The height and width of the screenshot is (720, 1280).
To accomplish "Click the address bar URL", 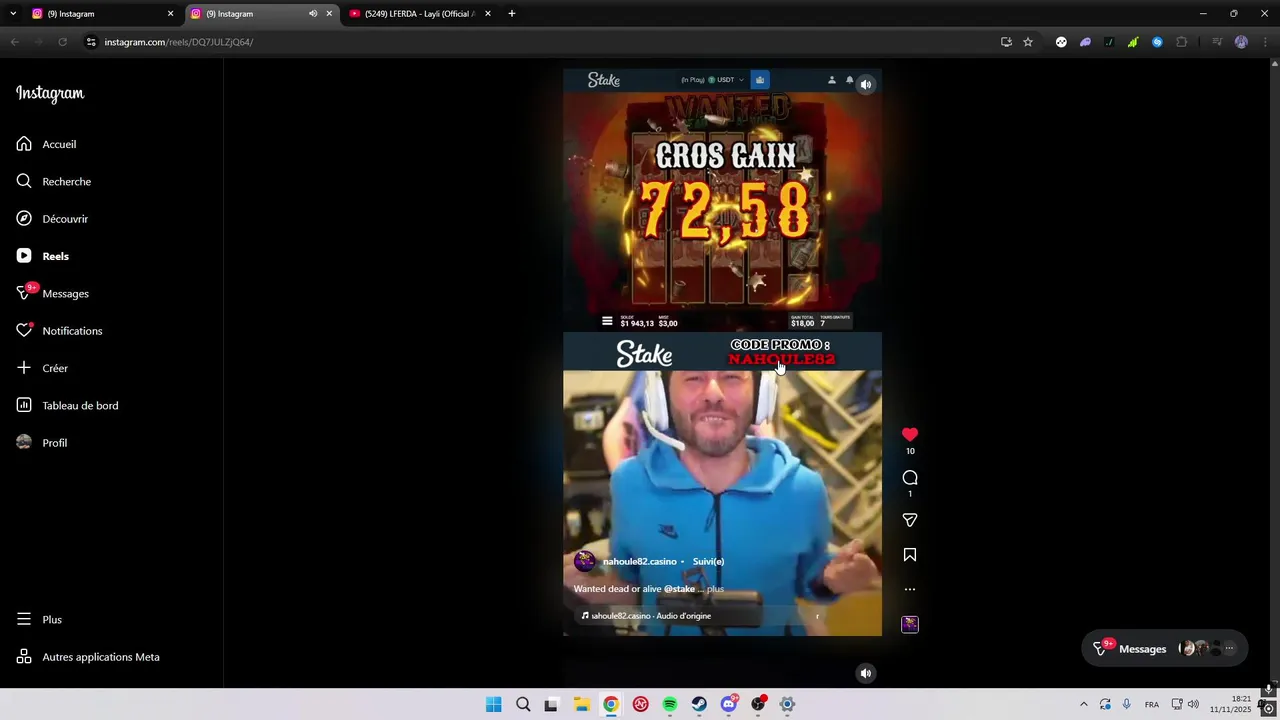I will pos(179,42).
